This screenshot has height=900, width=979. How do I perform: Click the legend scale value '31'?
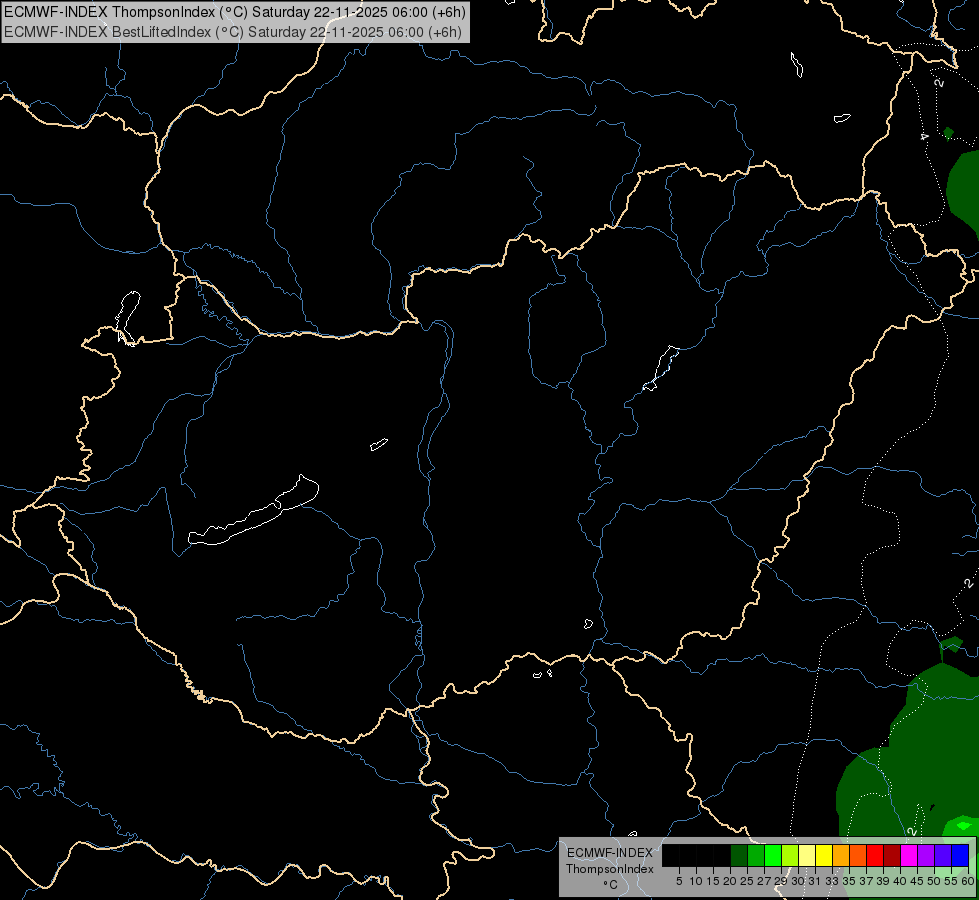814,881
